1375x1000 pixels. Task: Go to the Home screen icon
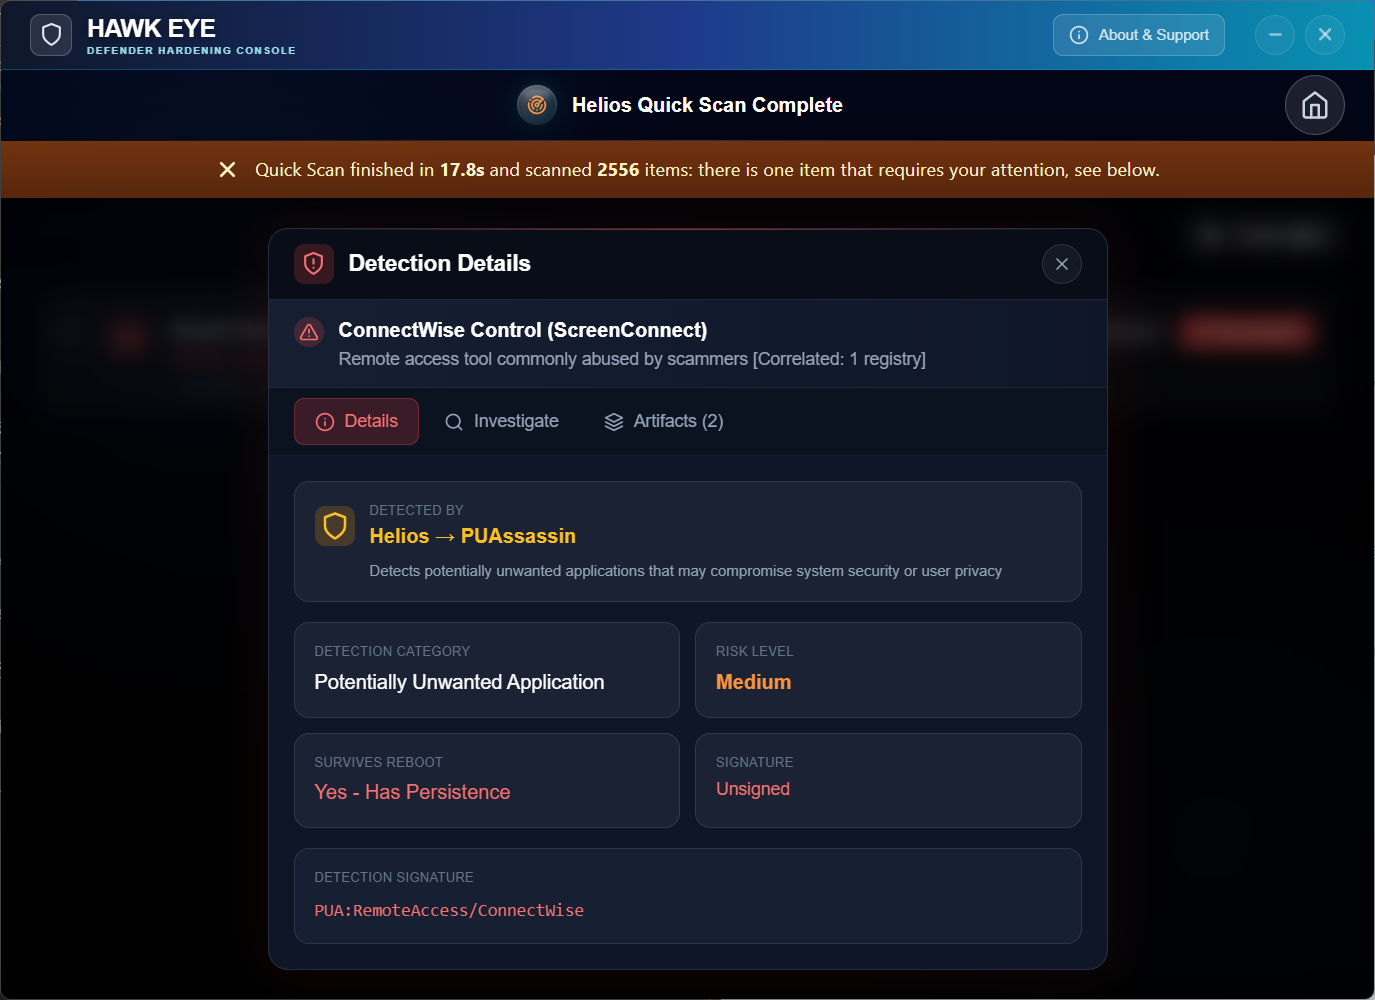(1314, 105)
